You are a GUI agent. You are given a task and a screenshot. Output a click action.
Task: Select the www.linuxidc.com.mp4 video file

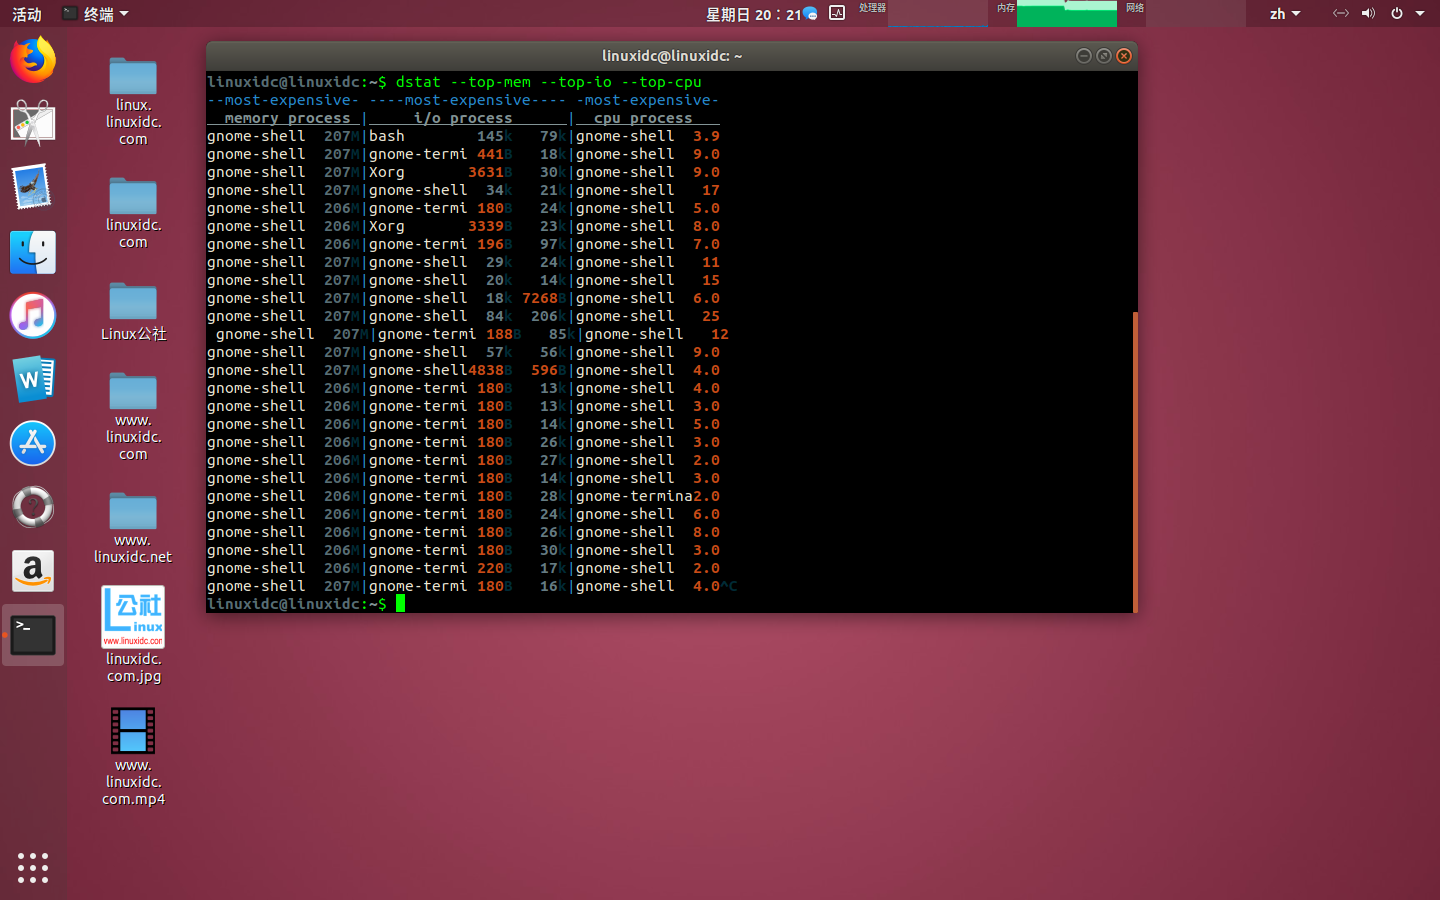point(133,757)
